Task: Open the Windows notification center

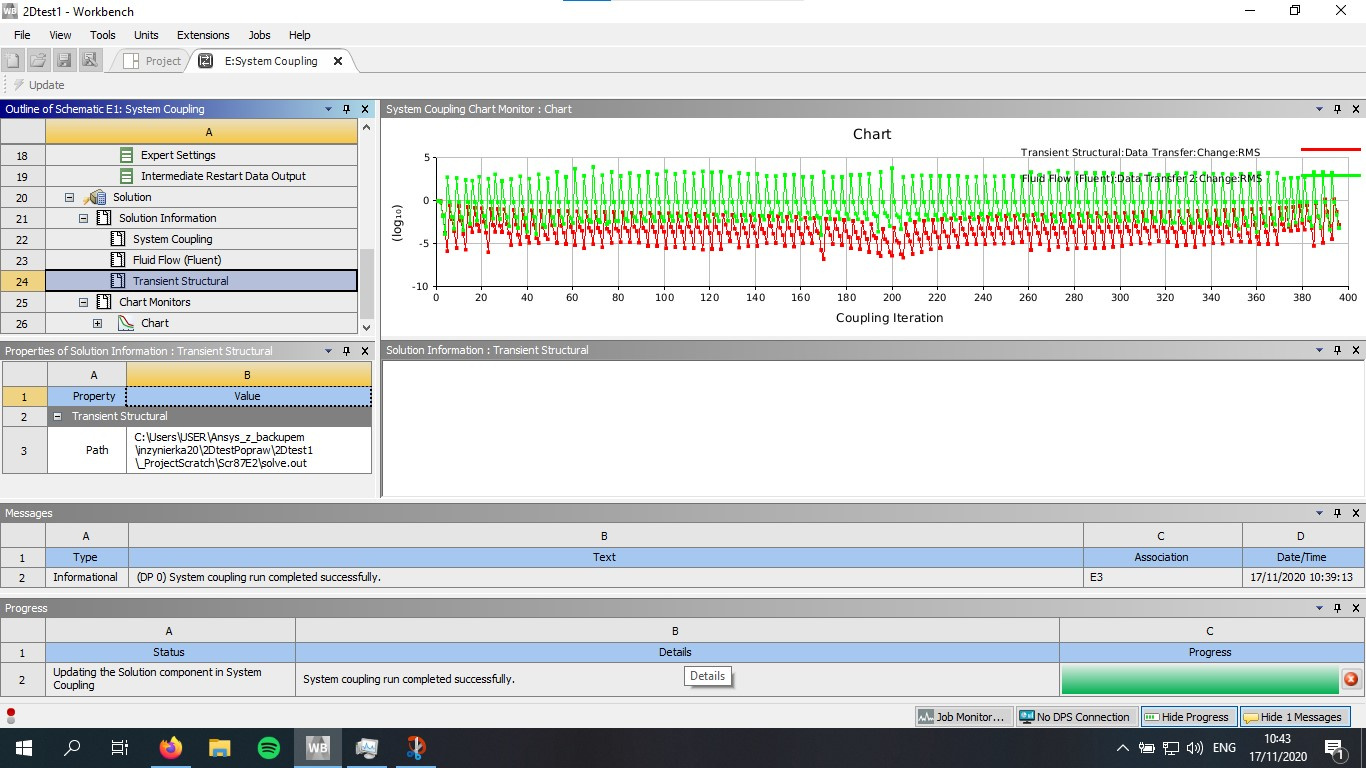Action: click(1334, 748)
